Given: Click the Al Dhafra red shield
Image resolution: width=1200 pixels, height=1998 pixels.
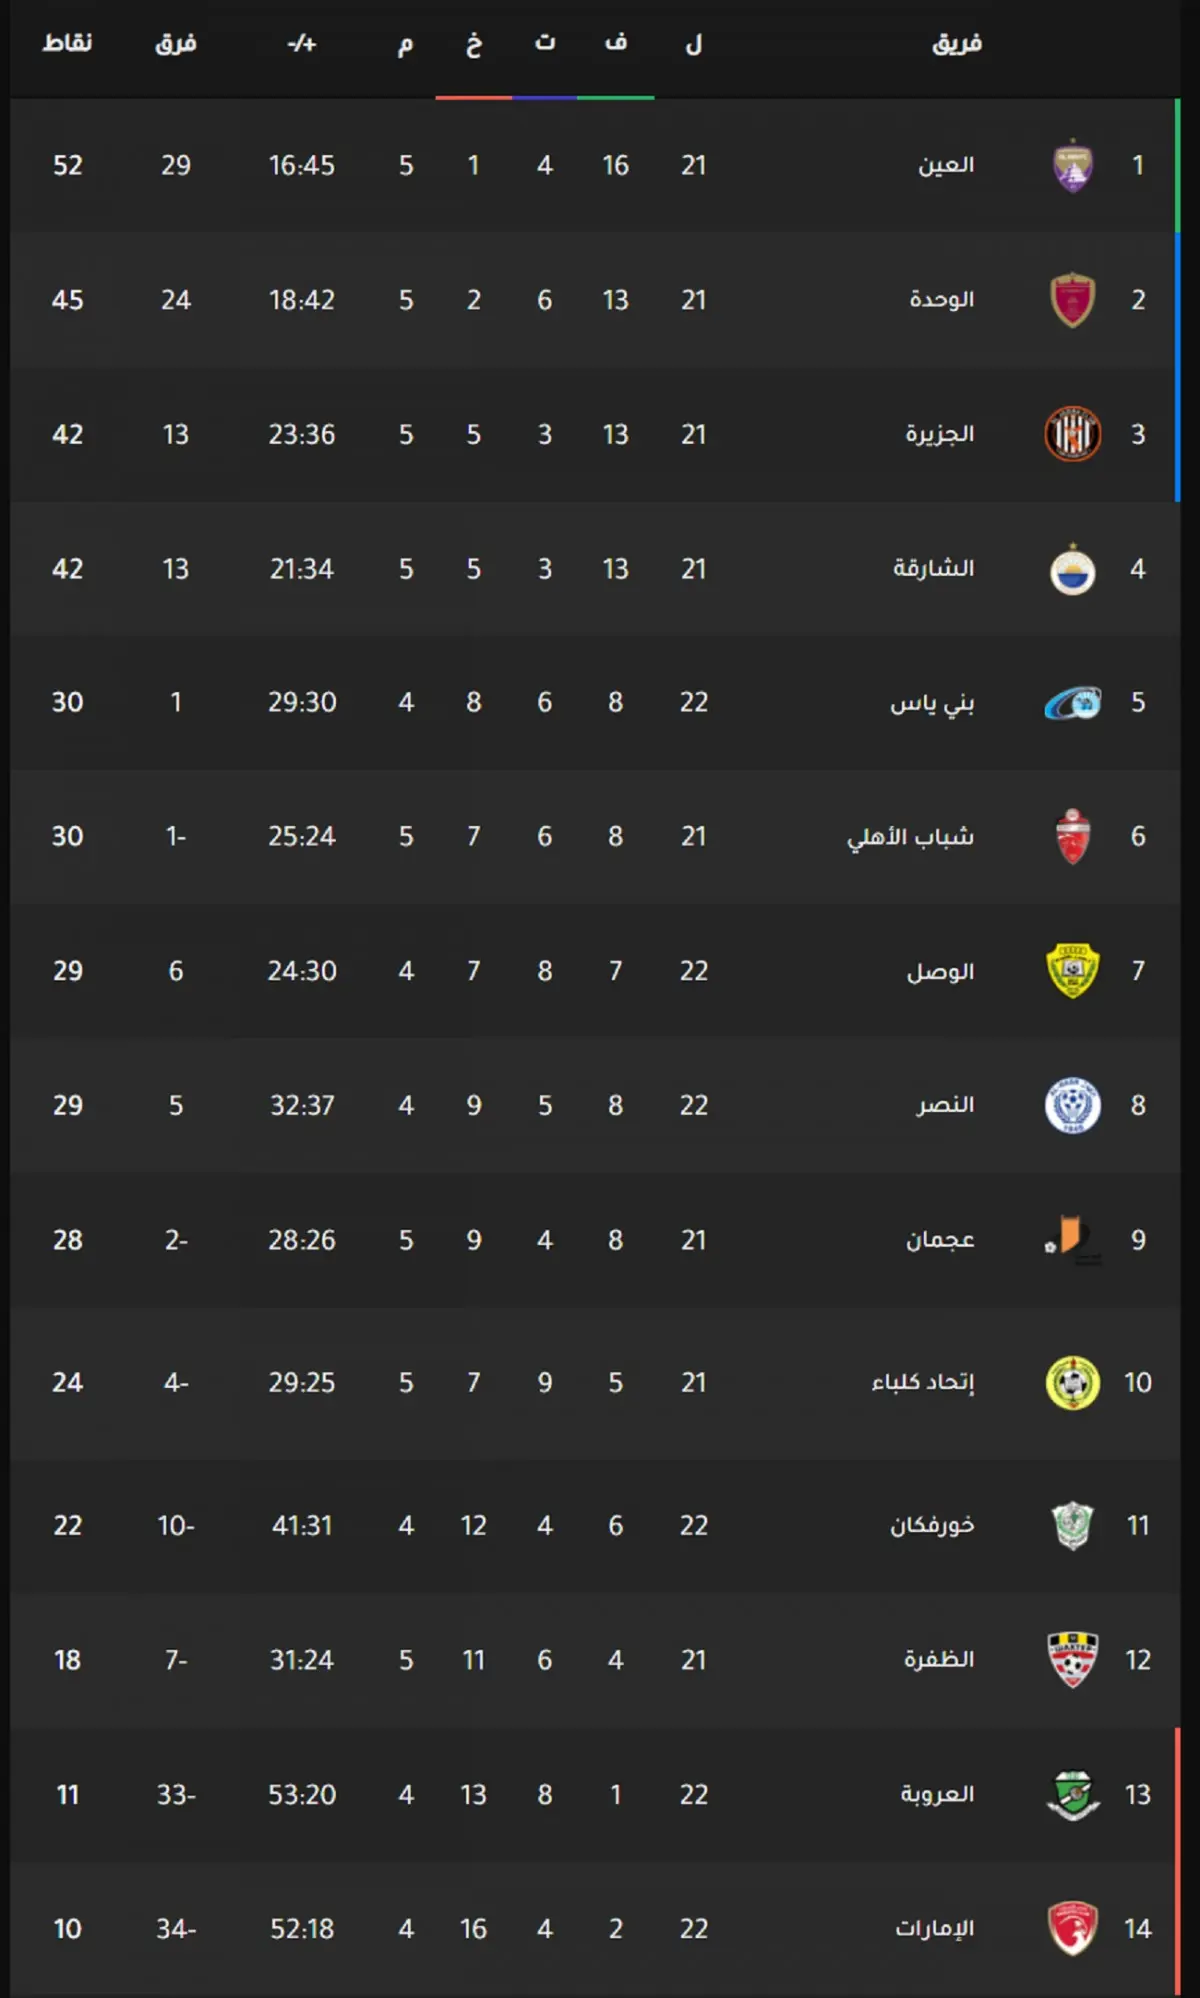Looking at the screenshot, I should [x=1073, y=1660].
